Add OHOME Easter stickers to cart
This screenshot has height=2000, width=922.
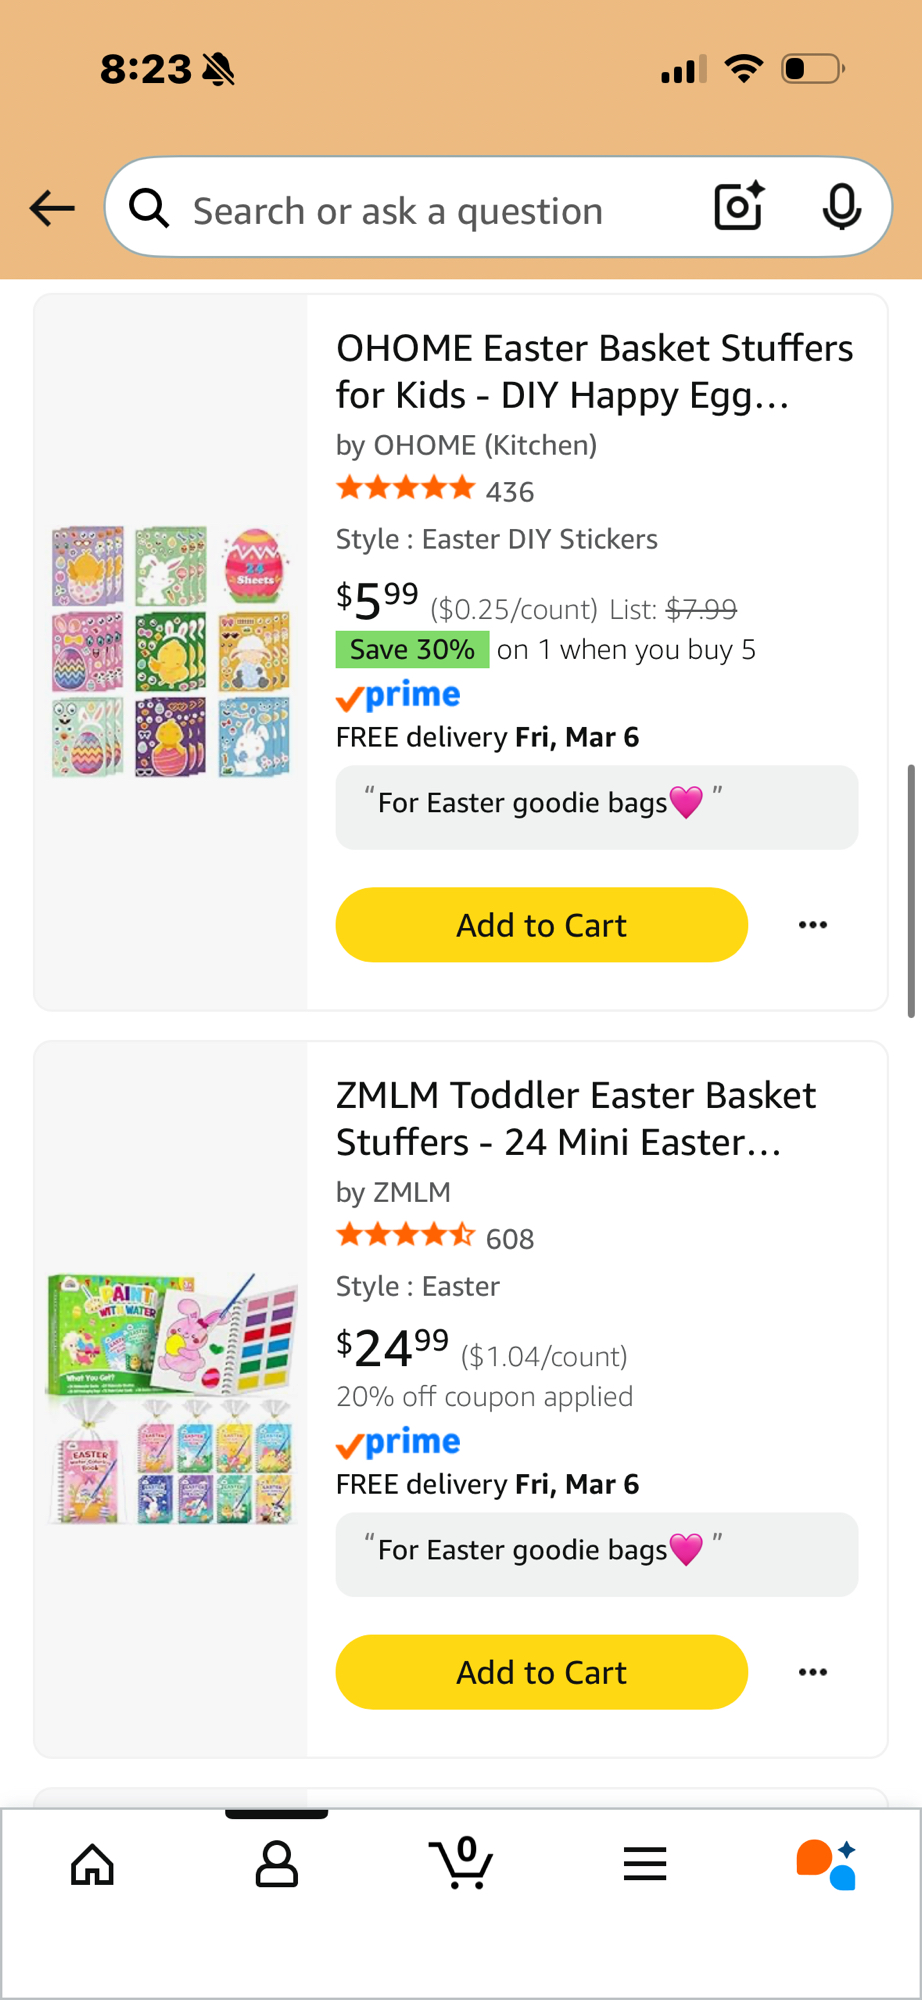coord(541,925)
